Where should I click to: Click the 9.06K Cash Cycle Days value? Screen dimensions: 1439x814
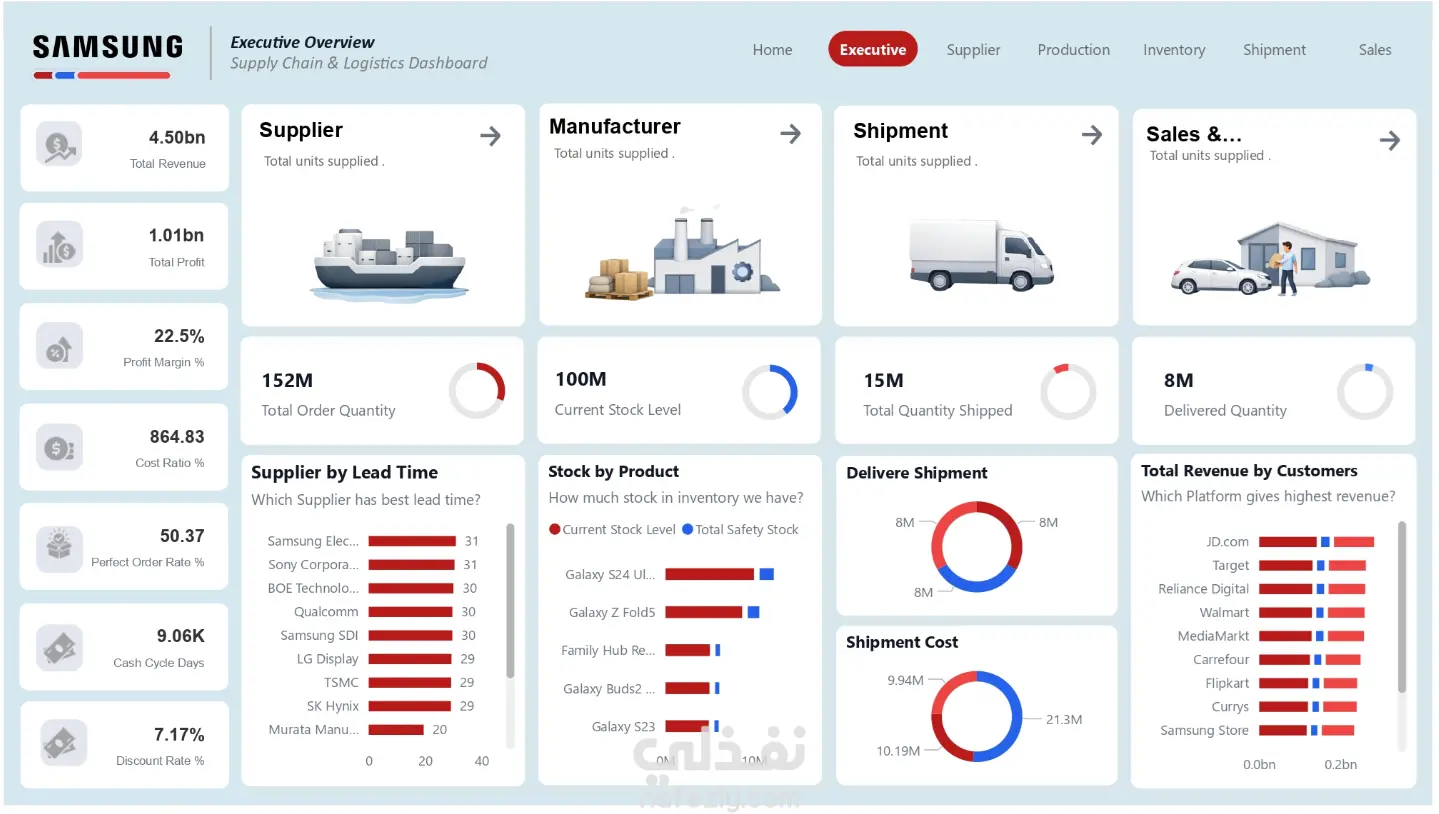click(x=181, y=636)
